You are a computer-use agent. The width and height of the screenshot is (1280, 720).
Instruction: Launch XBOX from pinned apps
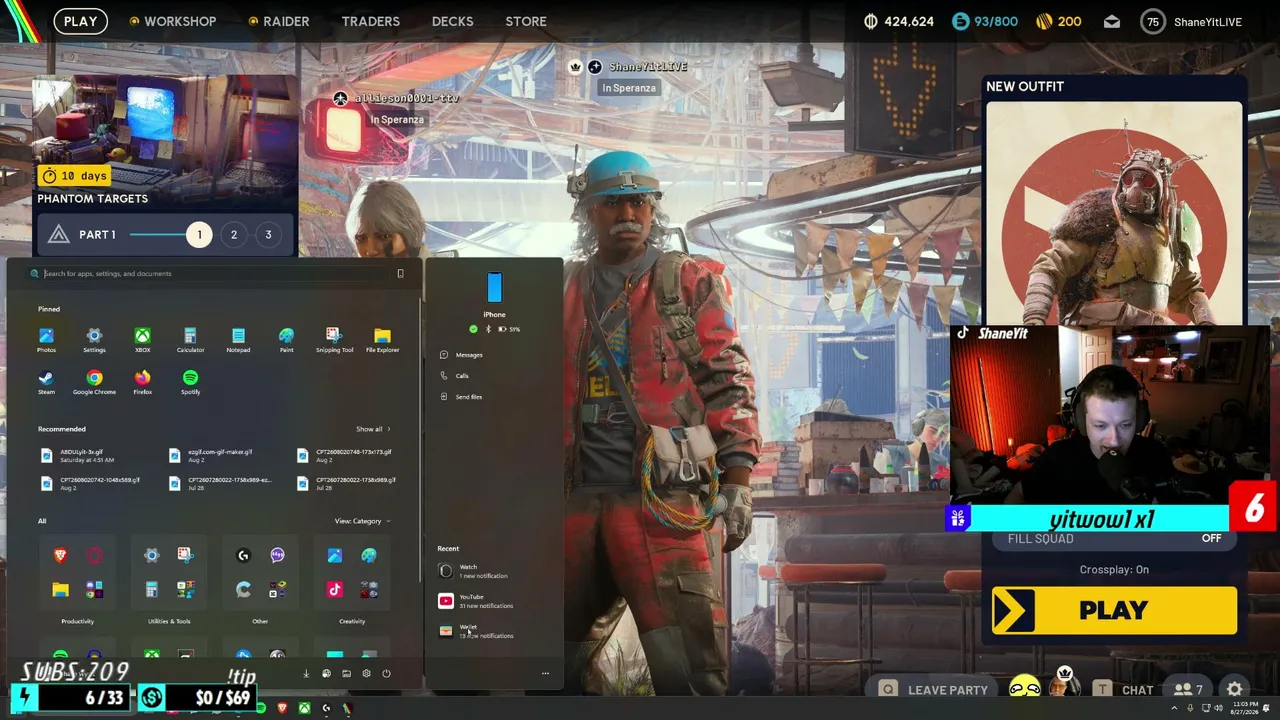click(x=142, y=339)
